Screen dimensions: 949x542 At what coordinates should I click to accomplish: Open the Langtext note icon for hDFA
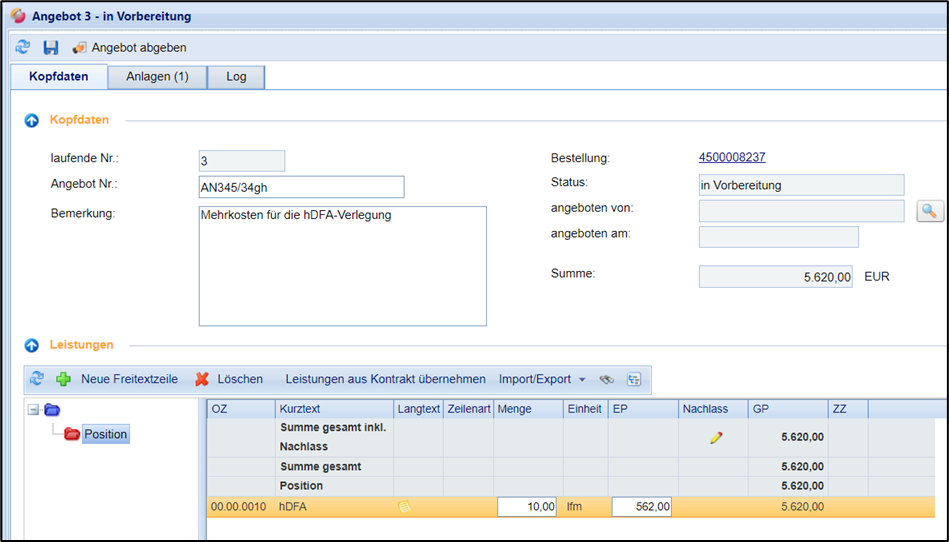404,507
